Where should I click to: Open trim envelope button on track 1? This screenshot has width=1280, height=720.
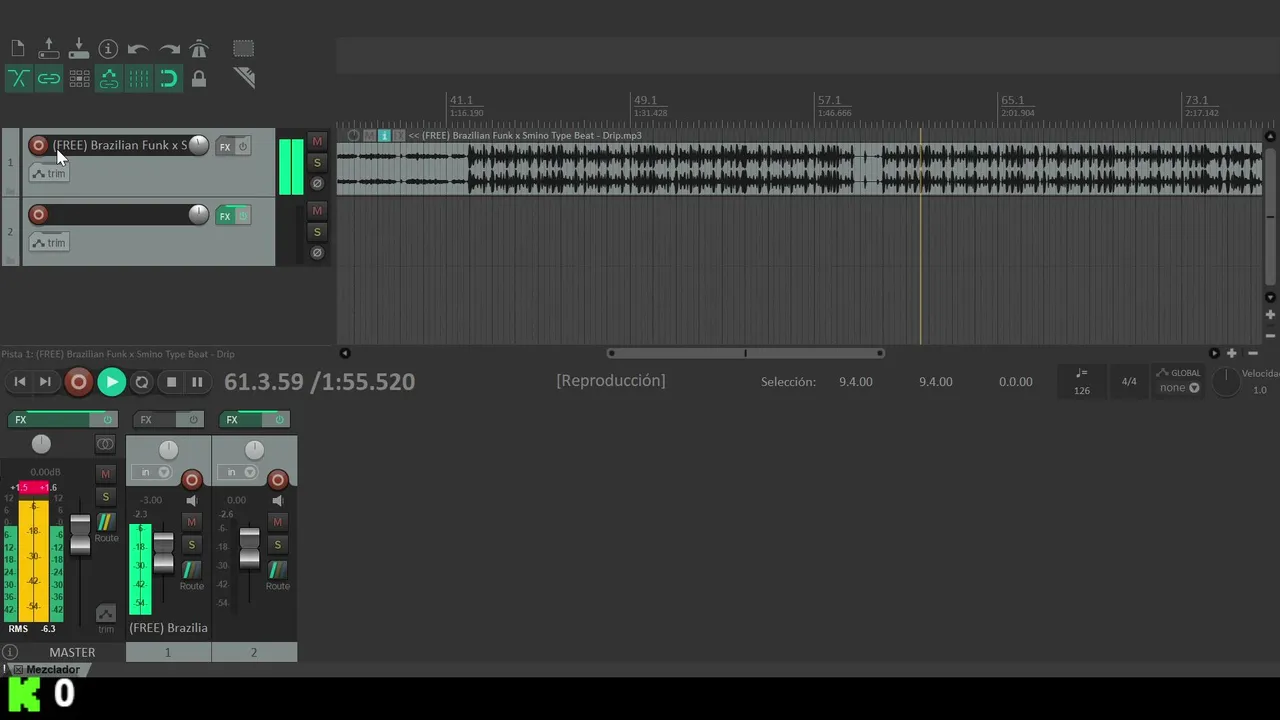[x=49, y=173]
